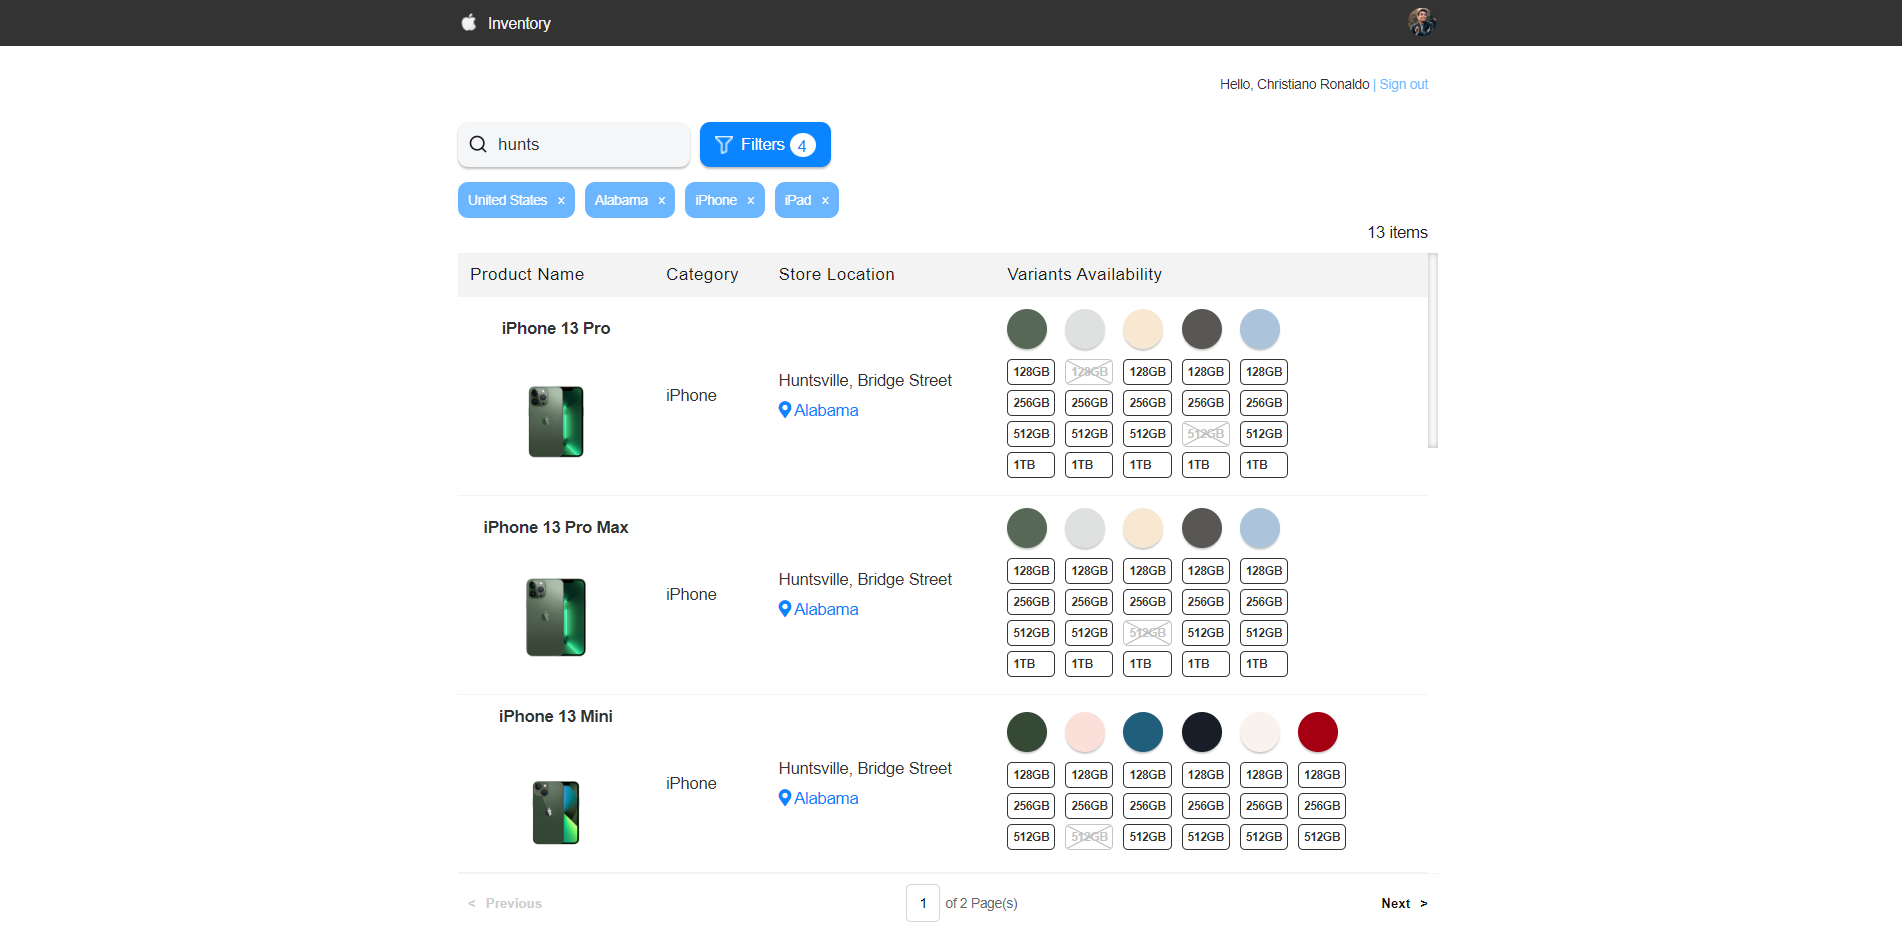Select starlight swatch for iPhone 13 Mini
Image resolution: width=1902 pixels, height=925 pixels.
pos(1260,732)
